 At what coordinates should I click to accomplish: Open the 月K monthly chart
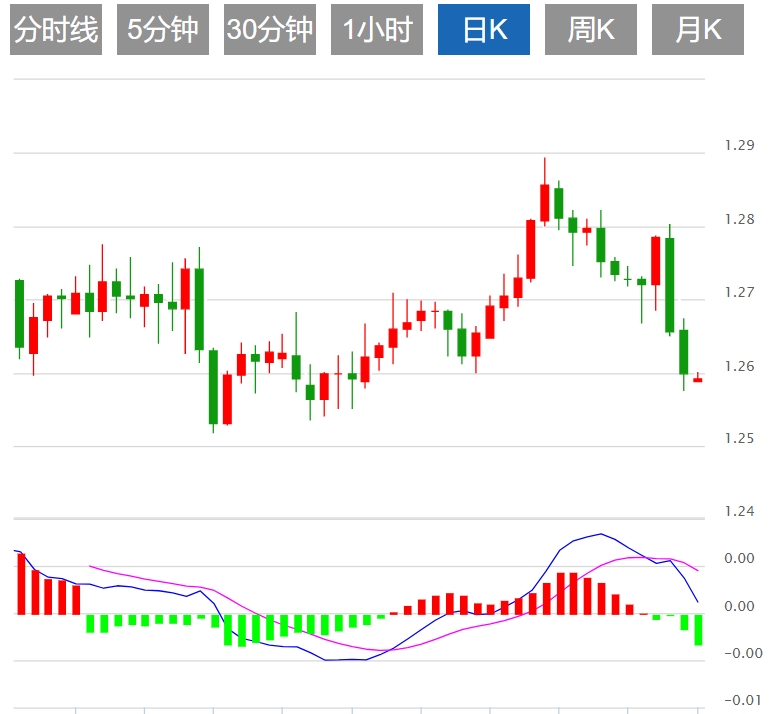698,30
